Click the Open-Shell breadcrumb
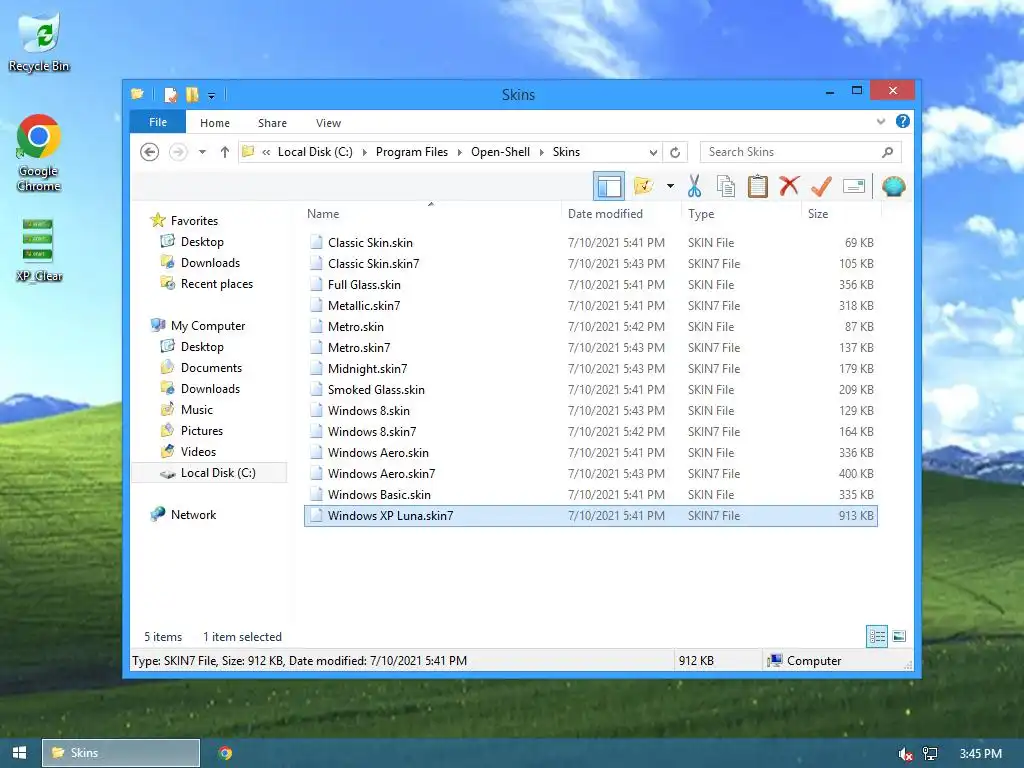 pyautogui.click(x=500, y=152)
